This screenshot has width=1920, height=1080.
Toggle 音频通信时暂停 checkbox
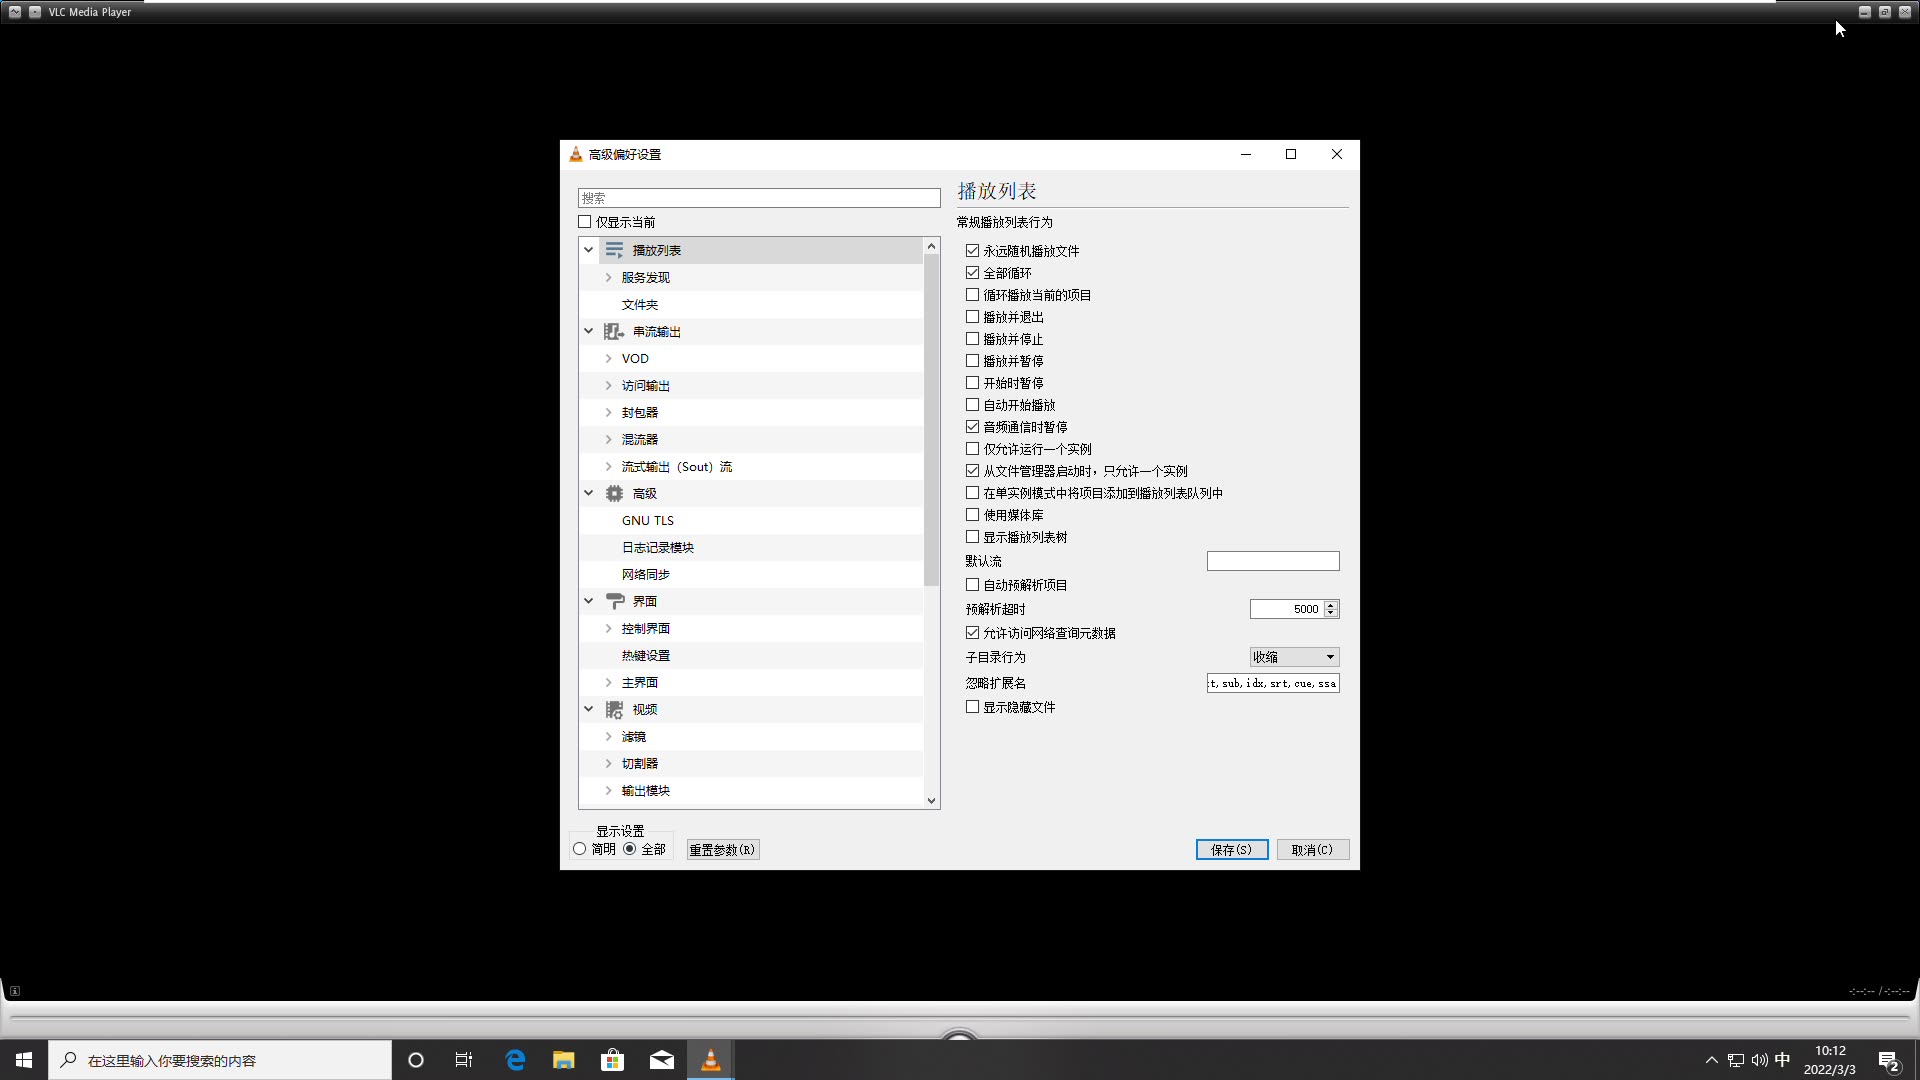[972, 427]
